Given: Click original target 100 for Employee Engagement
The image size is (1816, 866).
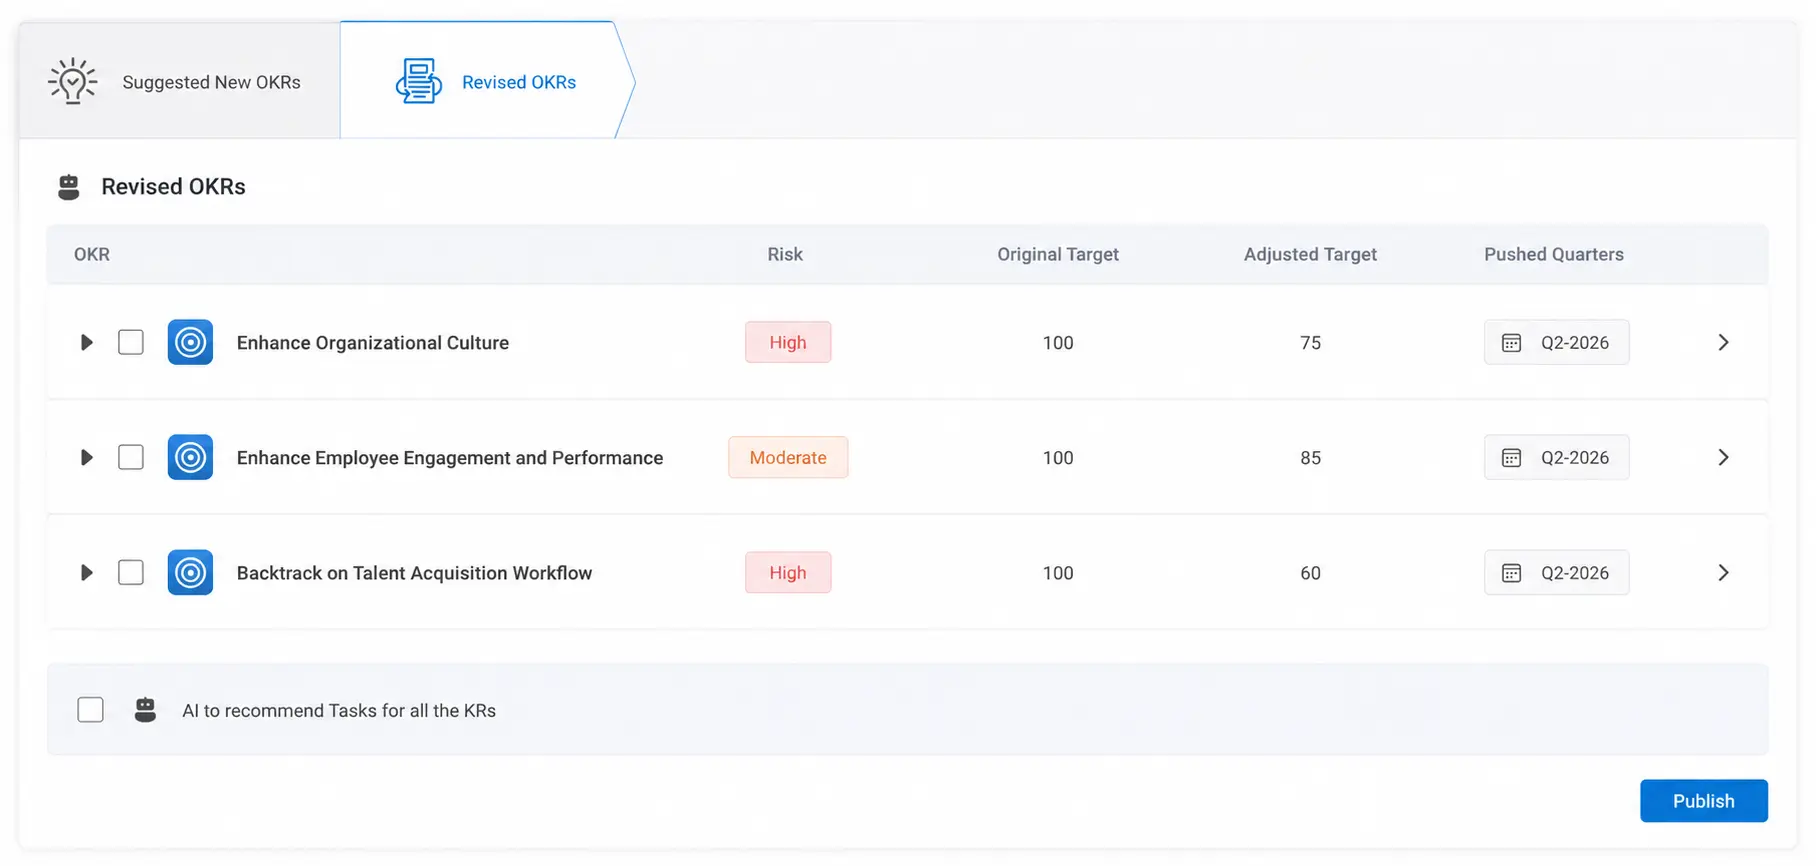Looking at the screenshot, I should pos(1058,458).
